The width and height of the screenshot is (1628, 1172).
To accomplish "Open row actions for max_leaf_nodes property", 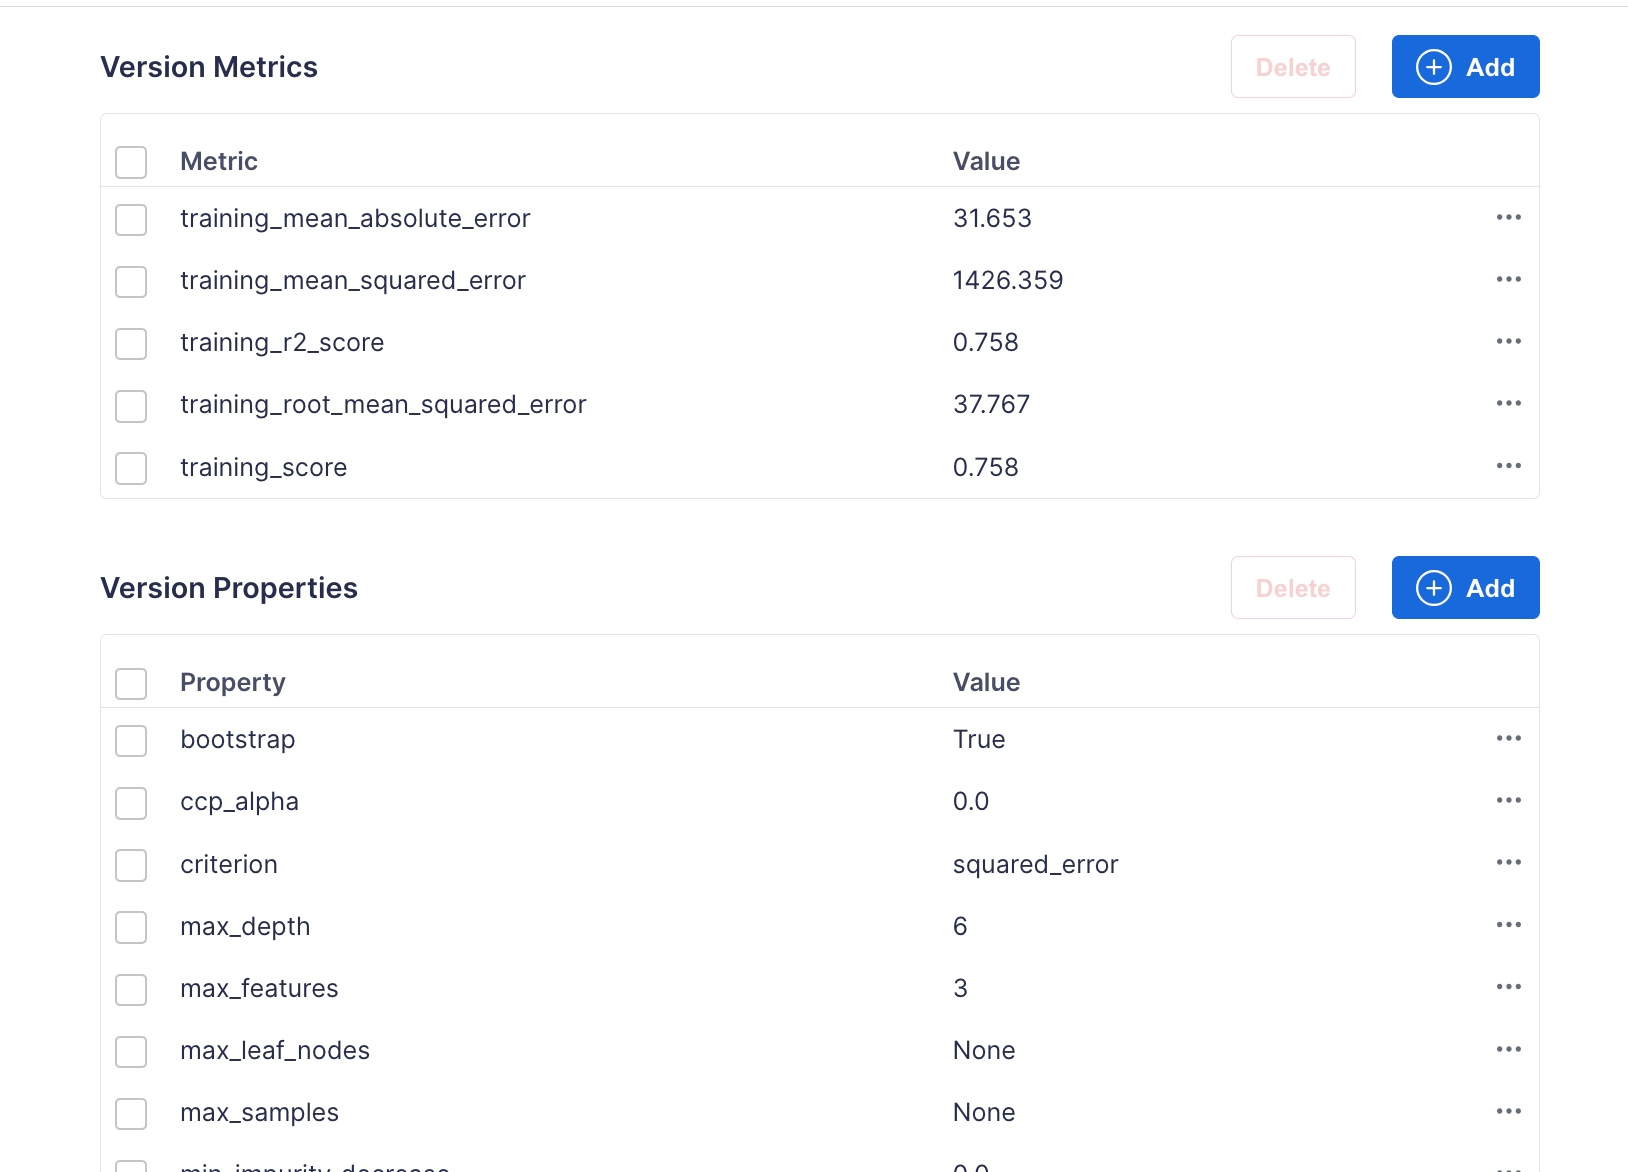I will click(x=1508, y=1050).
